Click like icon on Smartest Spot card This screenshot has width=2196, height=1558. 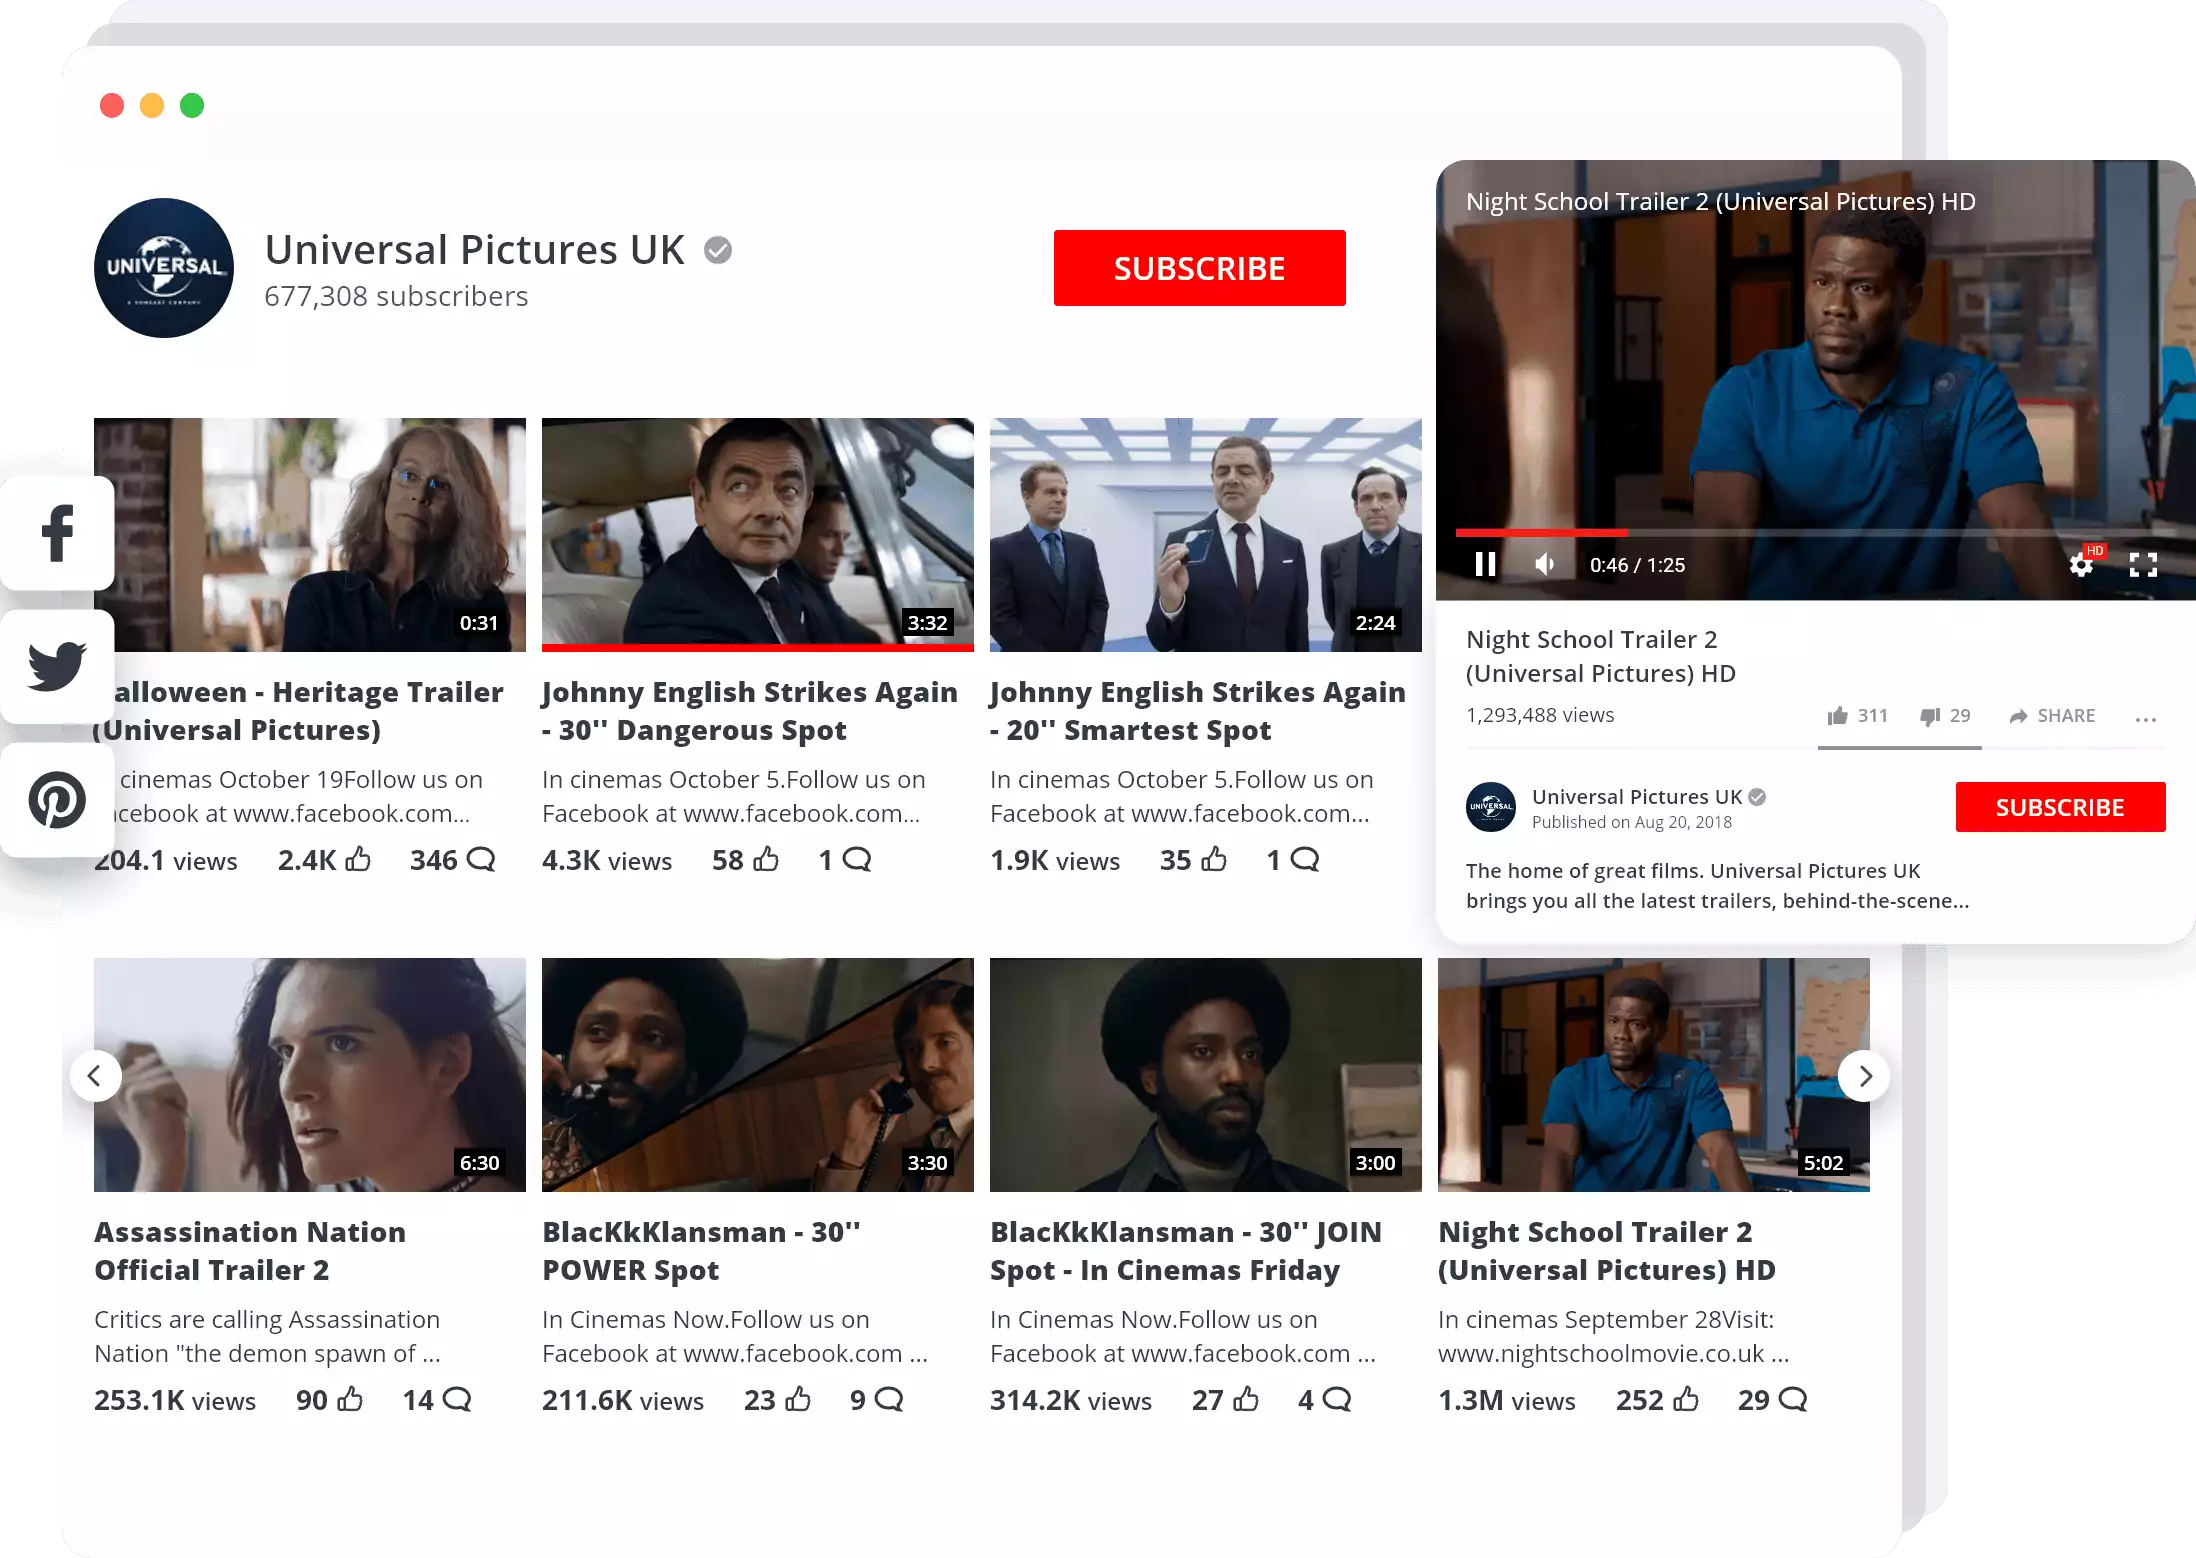pos(1214,859)
